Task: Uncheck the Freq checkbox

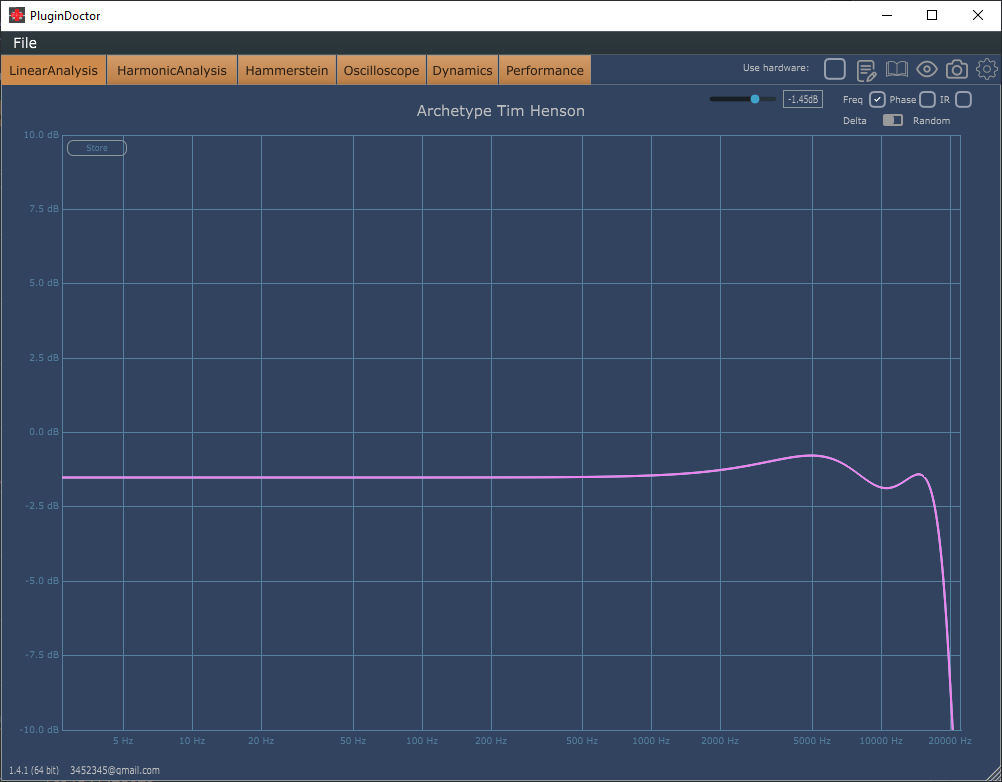Action: [x=877, y=99]
